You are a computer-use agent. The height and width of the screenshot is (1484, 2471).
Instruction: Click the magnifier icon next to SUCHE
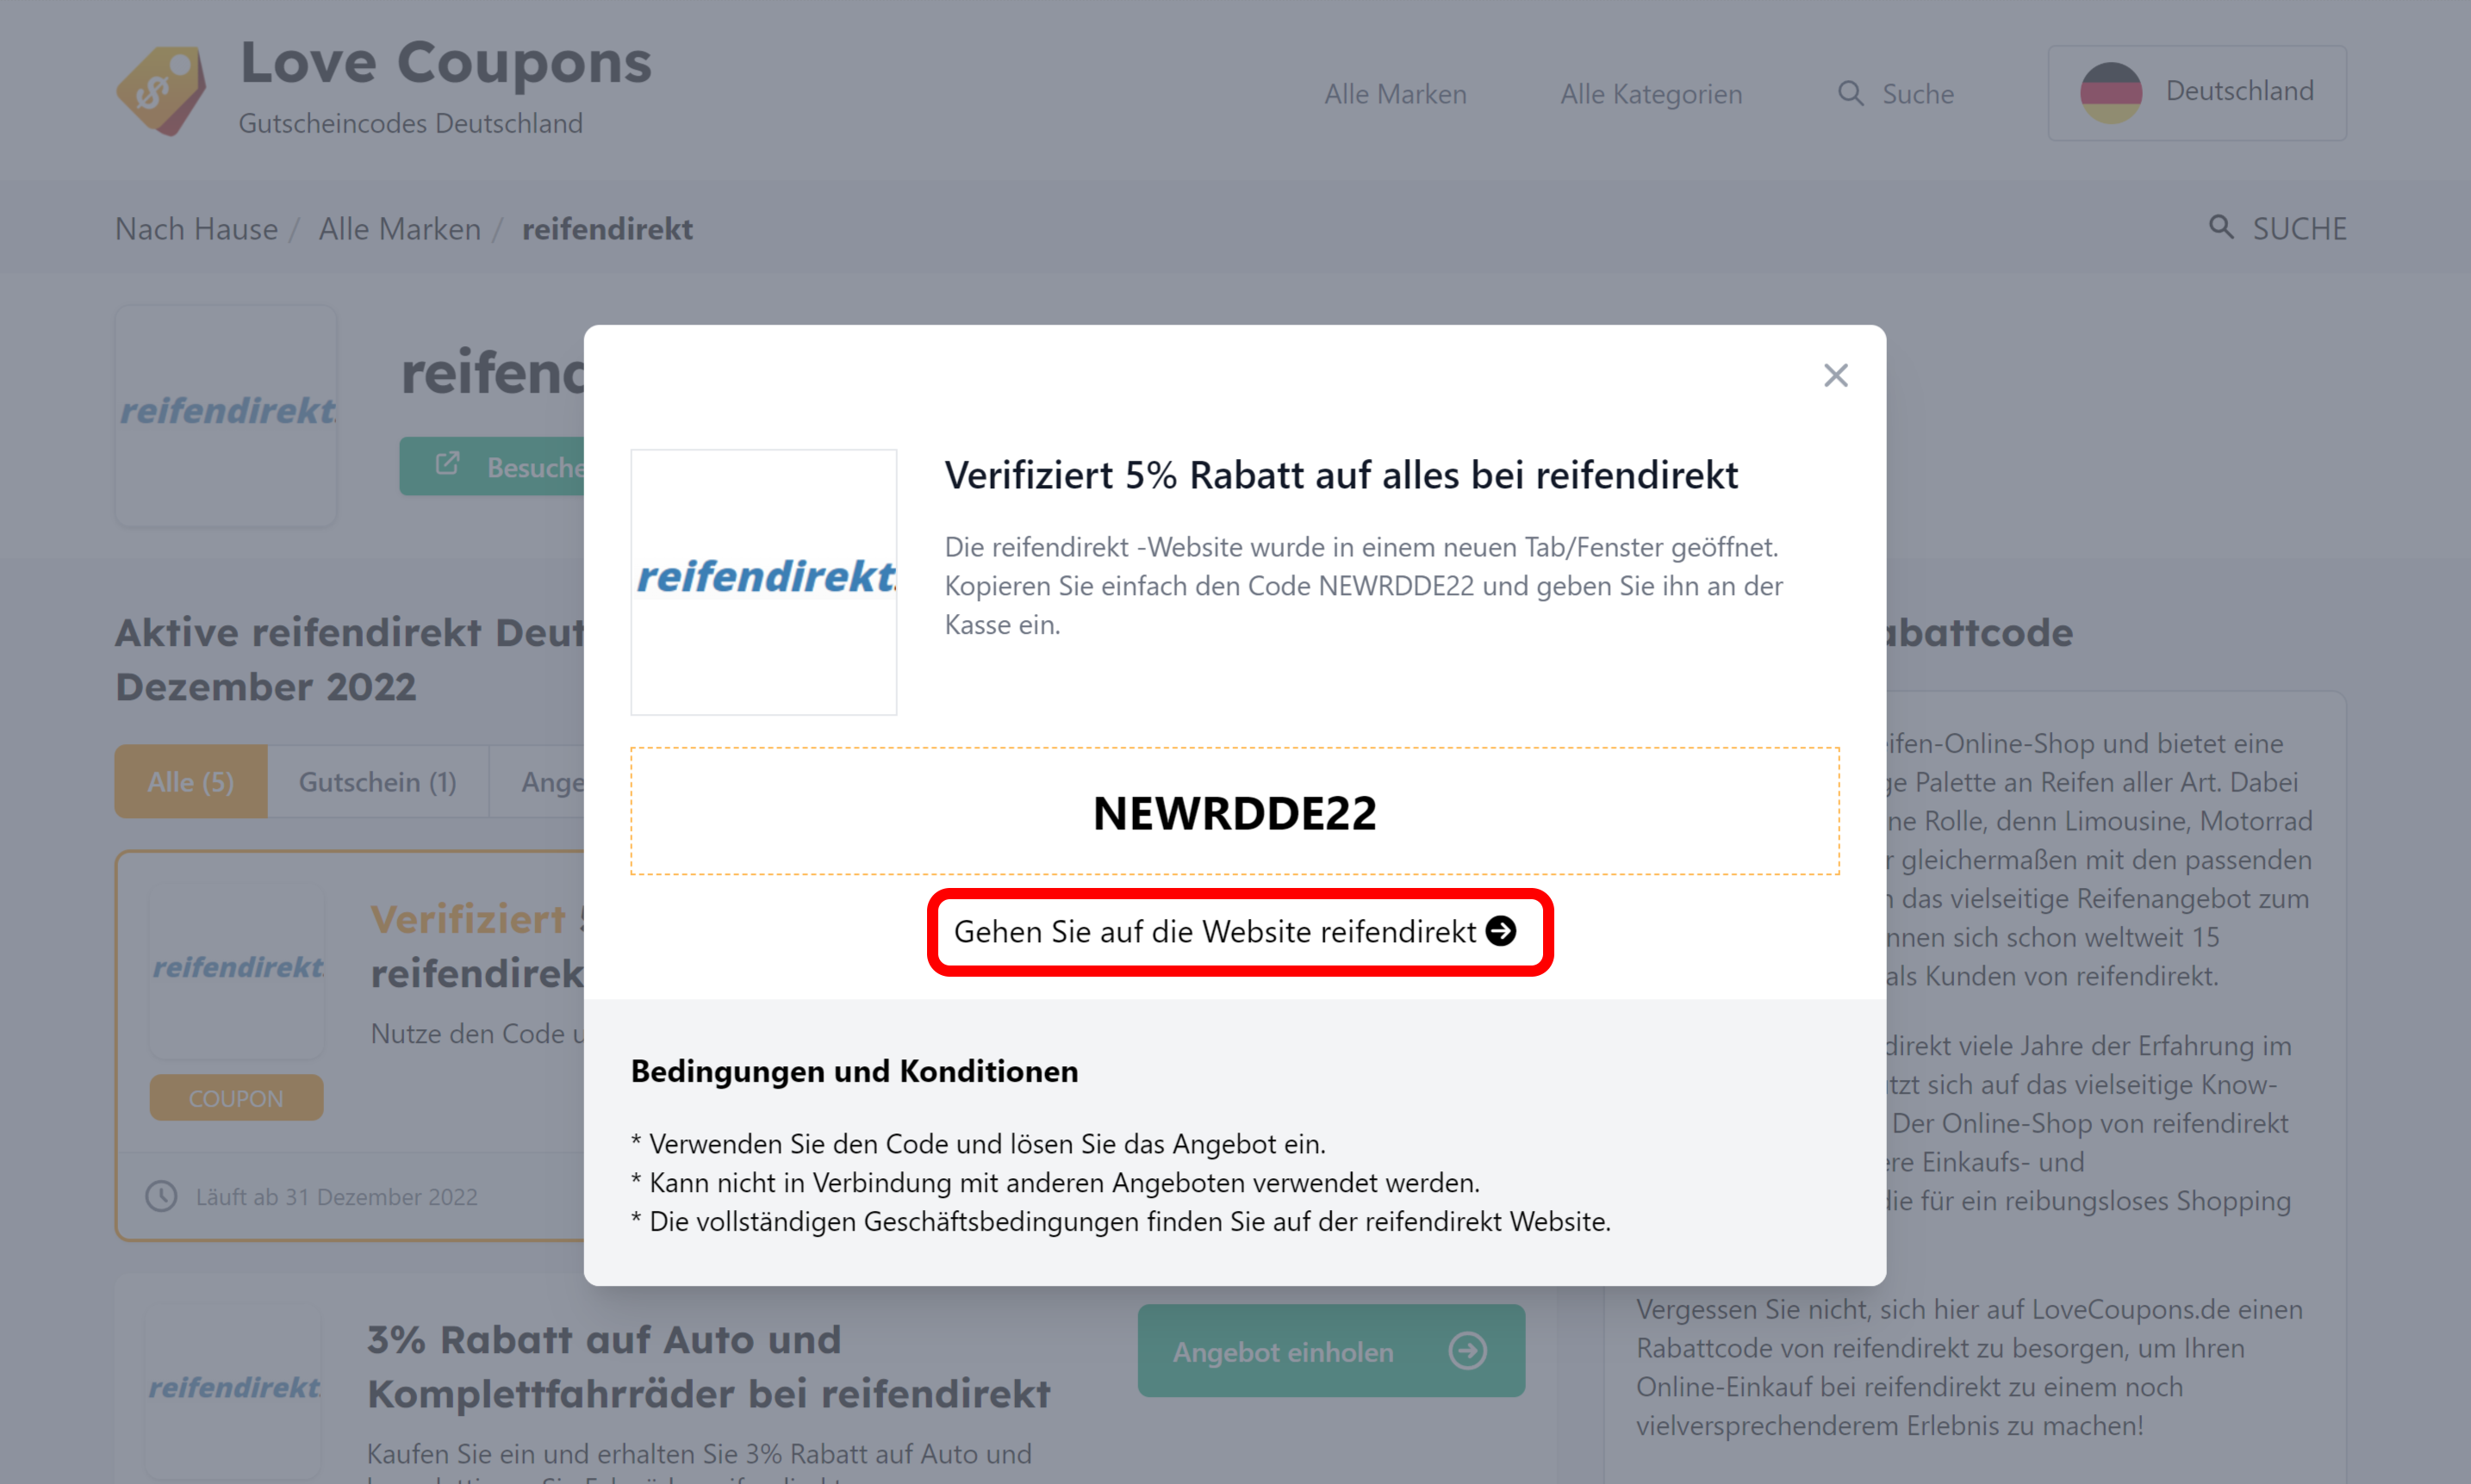[x=2221, y=227]
